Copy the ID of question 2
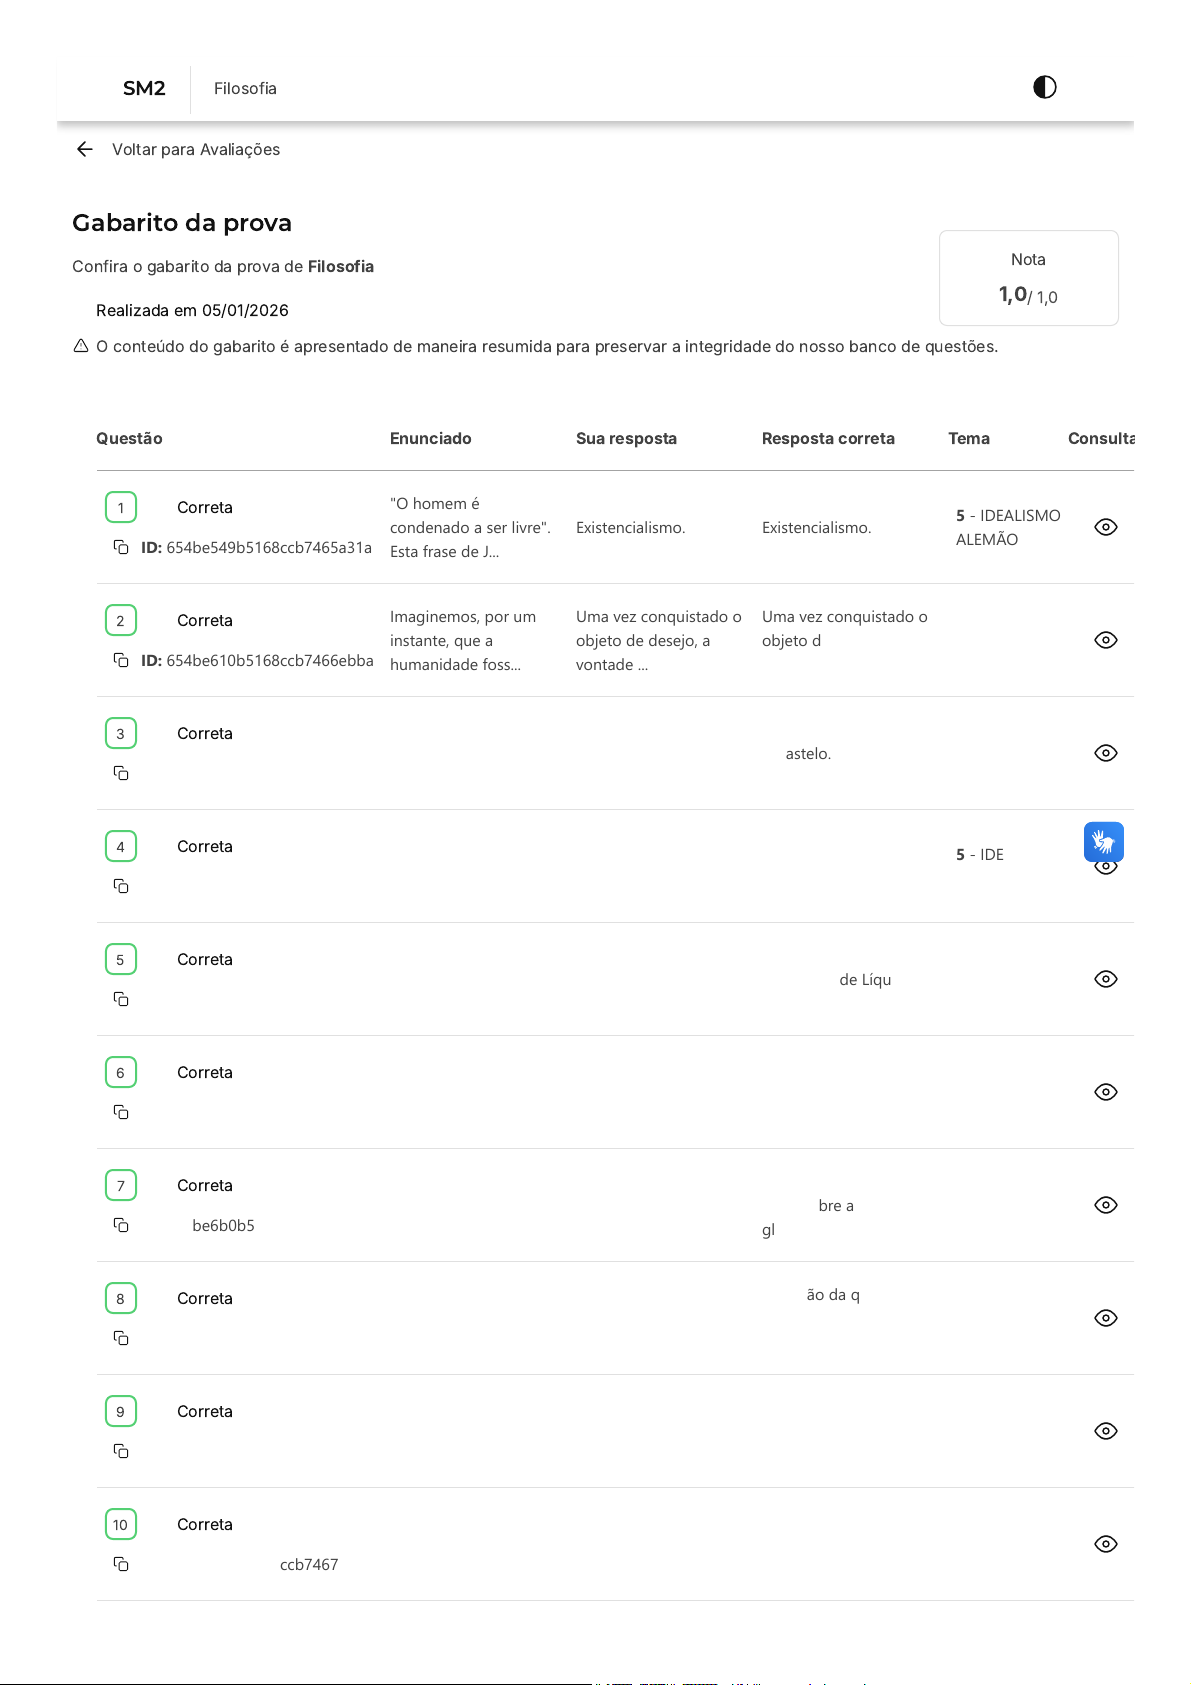 pos(121,660)
